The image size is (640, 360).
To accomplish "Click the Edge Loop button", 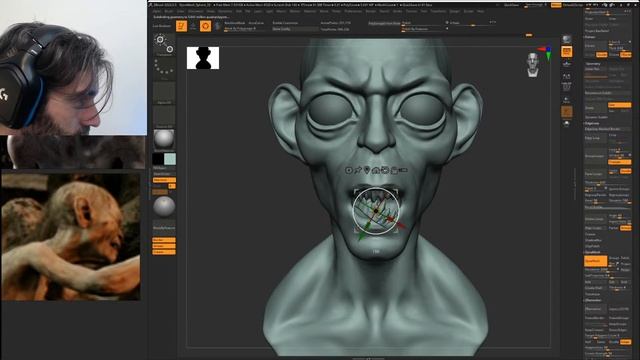I will tap(596, 138).
